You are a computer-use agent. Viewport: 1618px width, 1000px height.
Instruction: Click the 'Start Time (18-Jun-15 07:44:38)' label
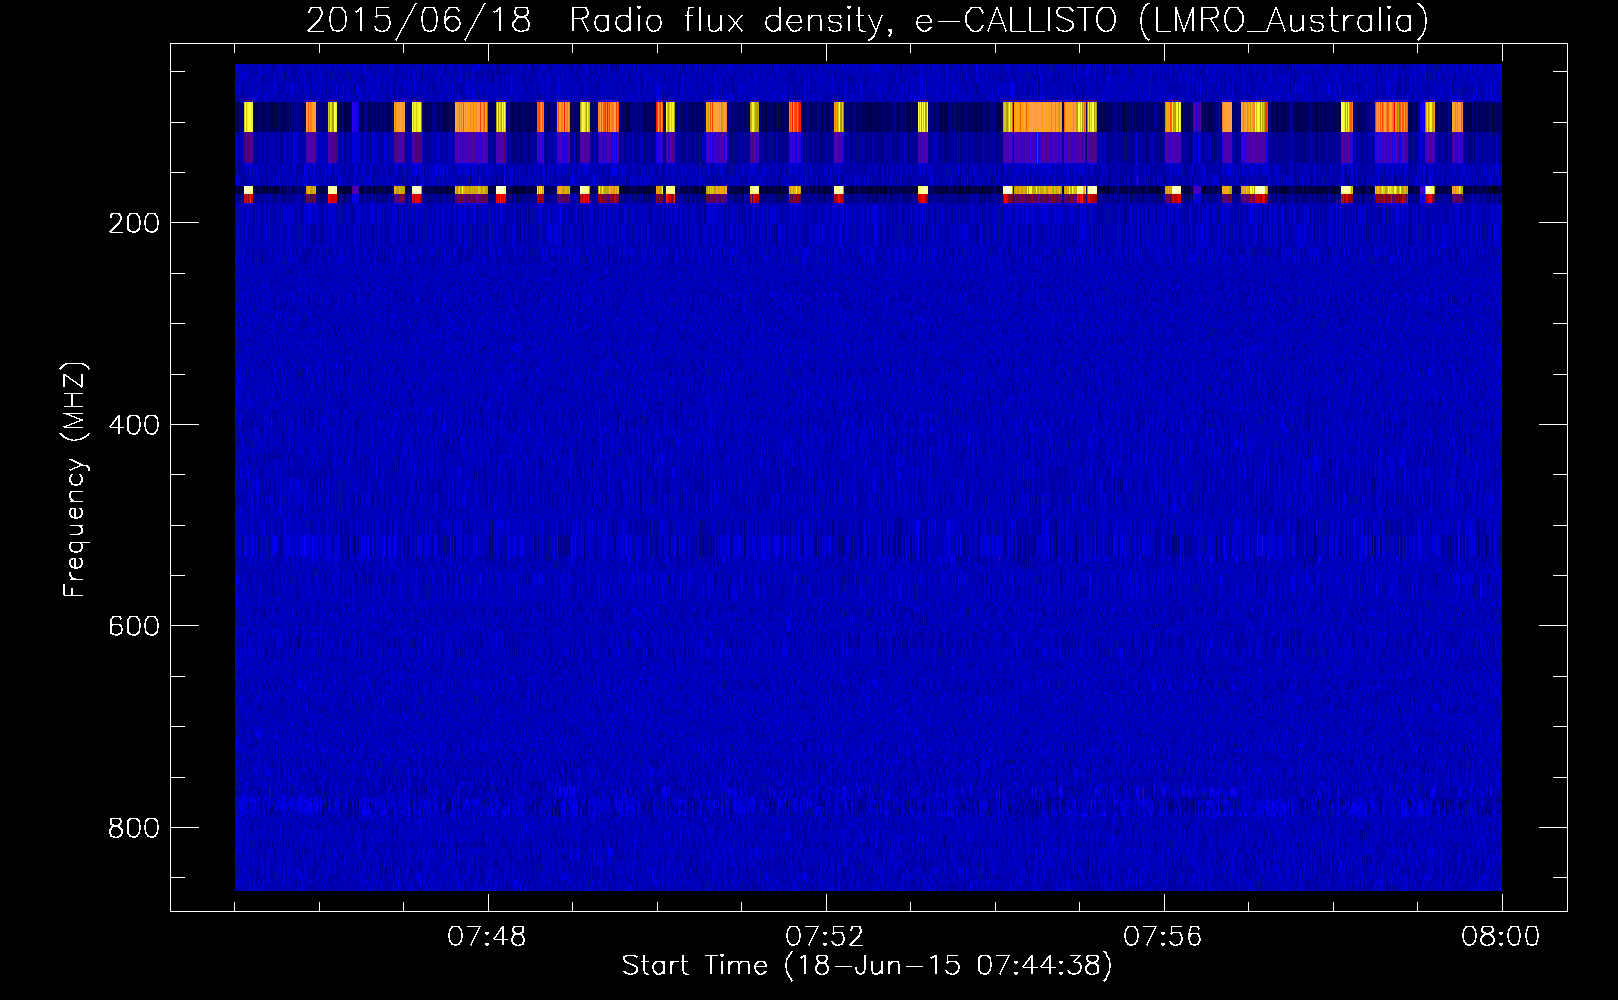[867, 966]
